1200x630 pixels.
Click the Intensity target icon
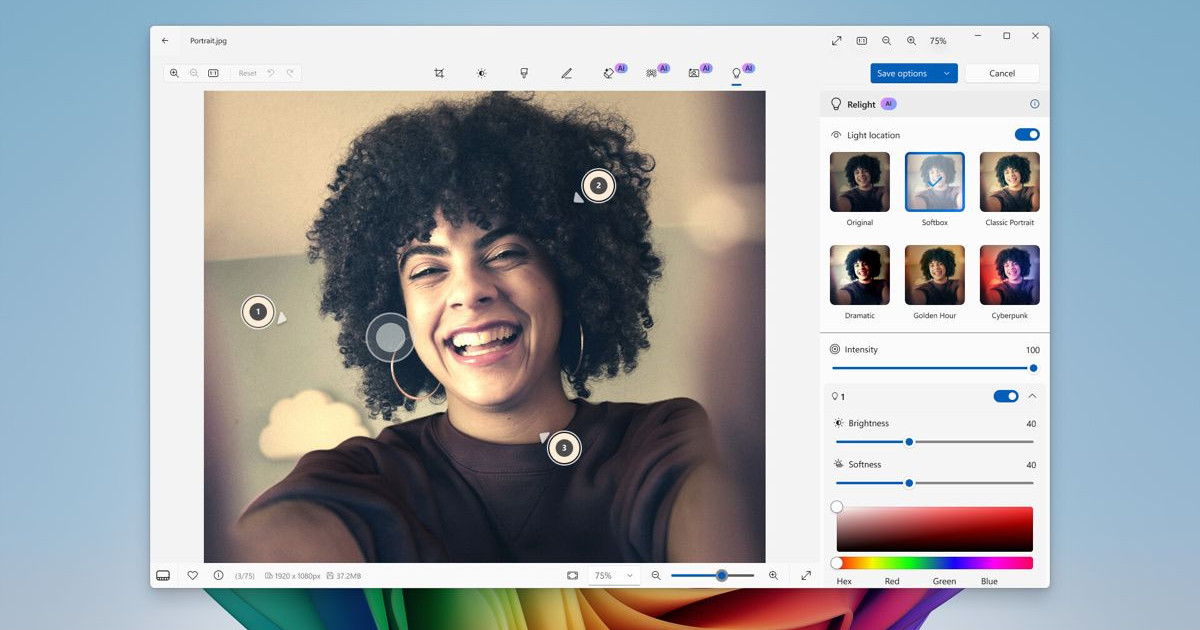point(835,349)
